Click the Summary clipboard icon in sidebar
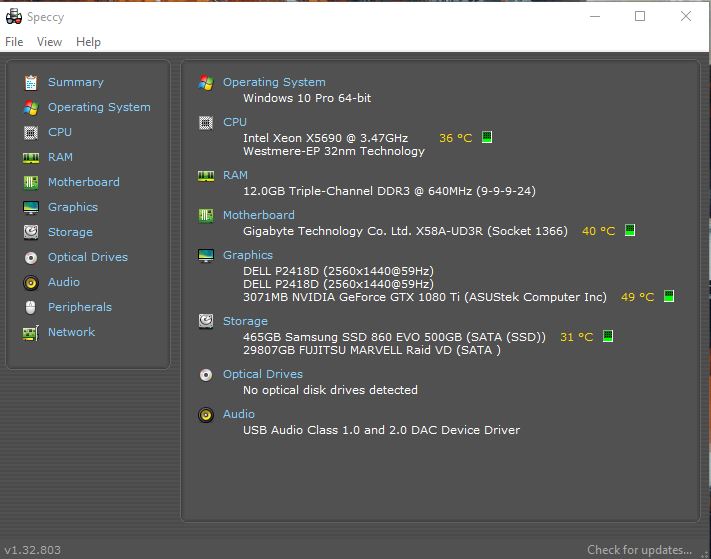Viewport: 711px width, 559px height. click(x=31, y=83)
